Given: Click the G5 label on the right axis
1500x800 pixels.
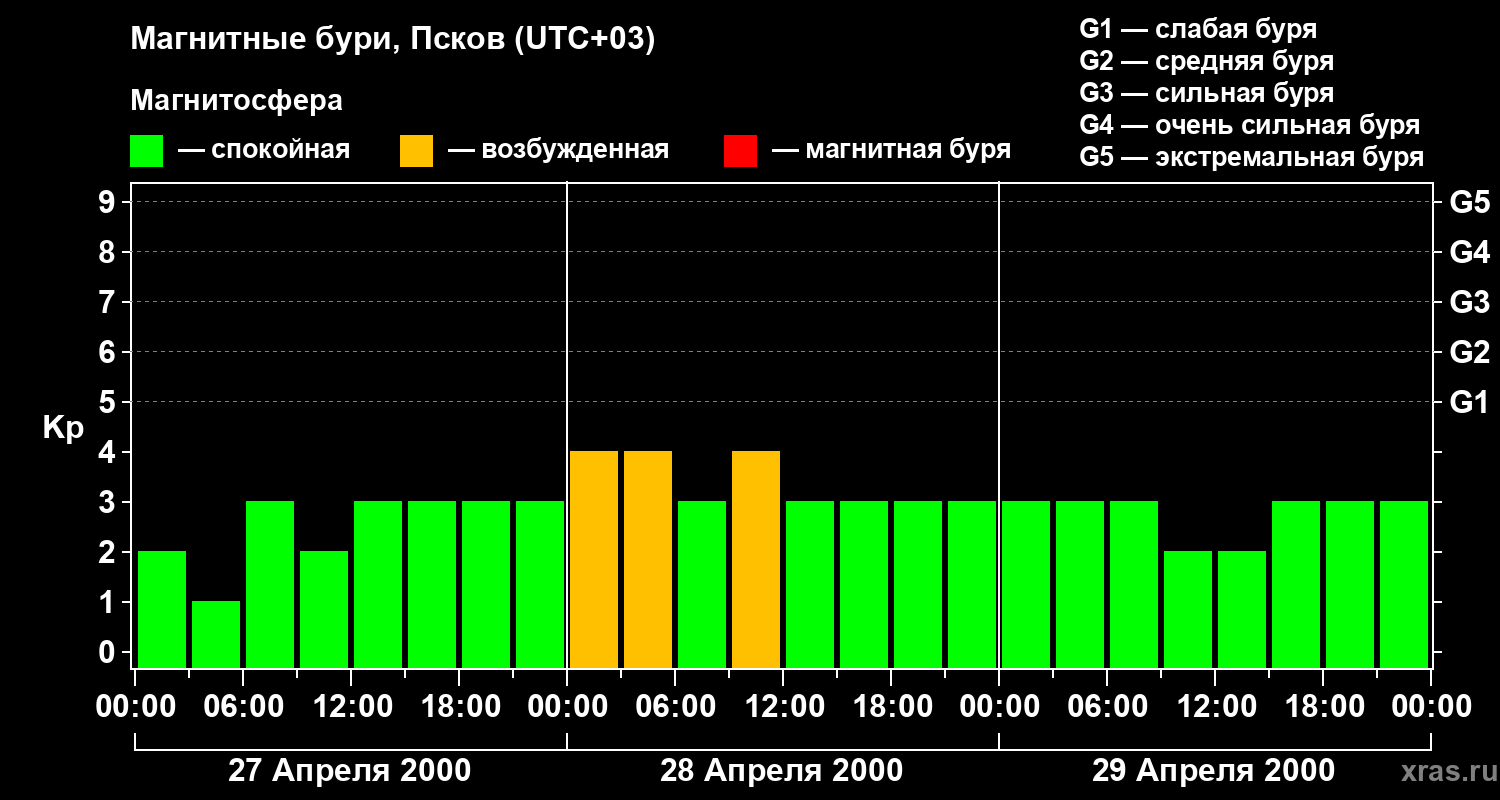Looking at the screenshot, I should [1469, 203].
